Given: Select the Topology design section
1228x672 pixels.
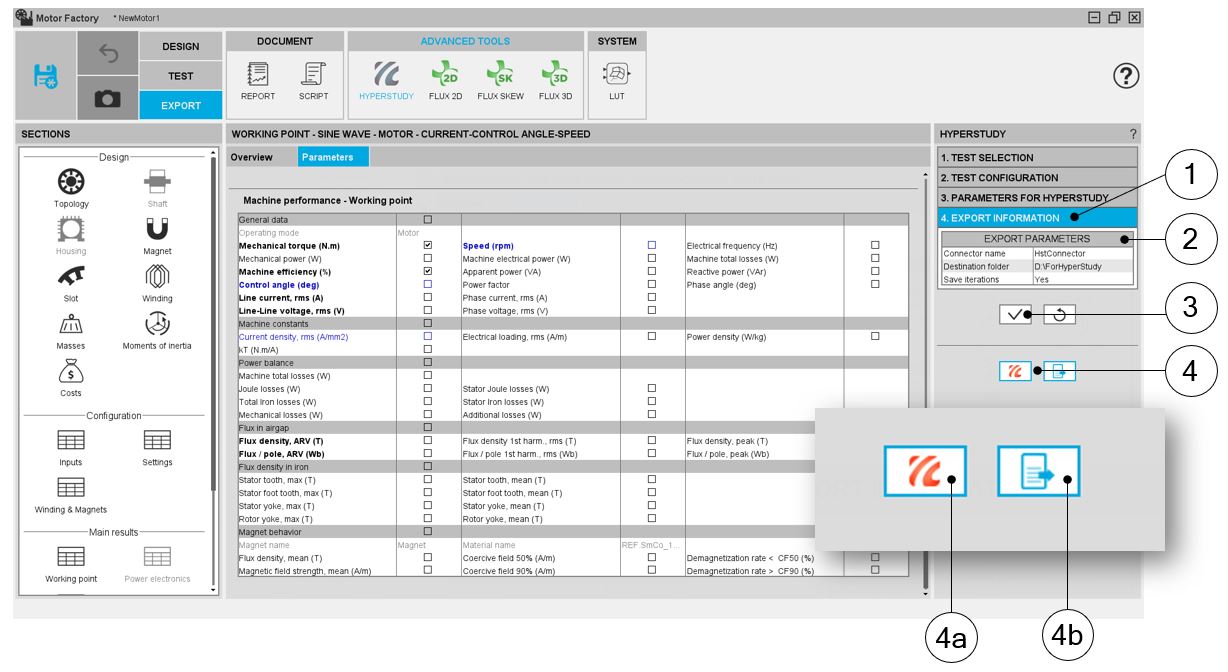Looking at the screenshot, I should (71, 186).
